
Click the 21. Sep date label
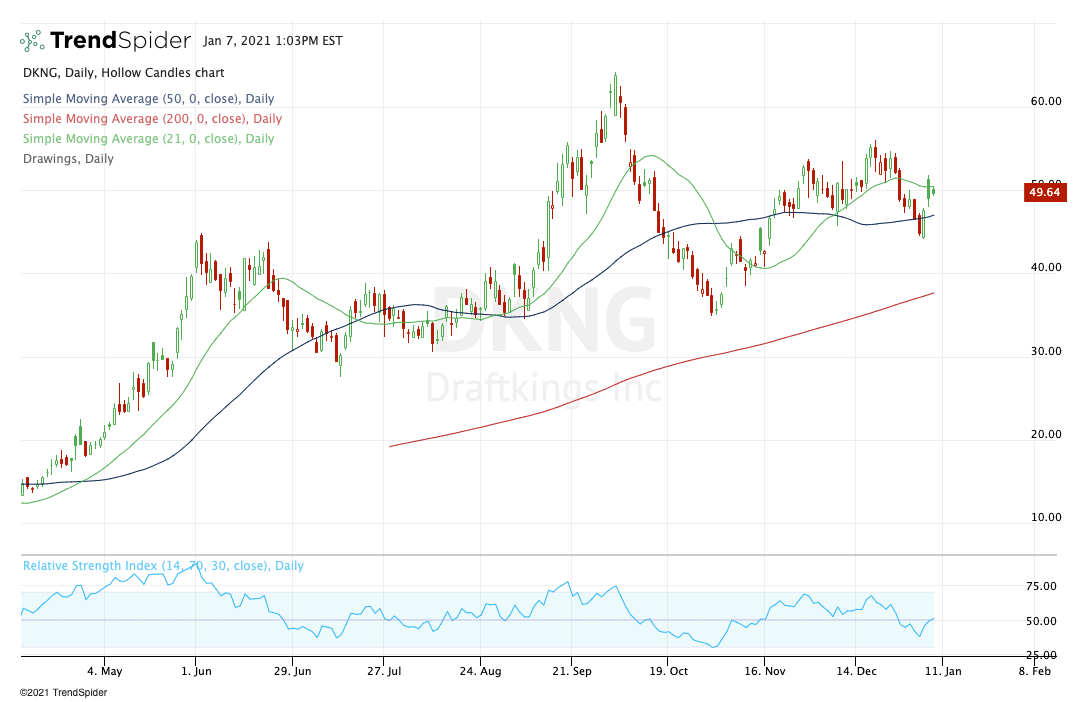[572, 671]
